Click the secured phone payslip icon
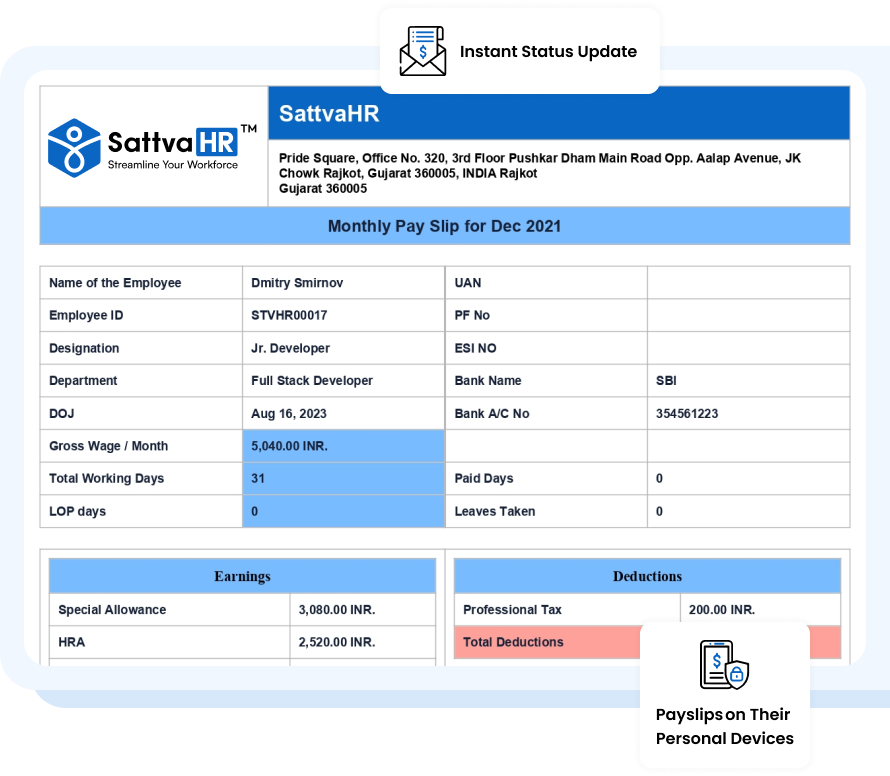This screenshot has width=890, height=776. click(x=724, y=665)
